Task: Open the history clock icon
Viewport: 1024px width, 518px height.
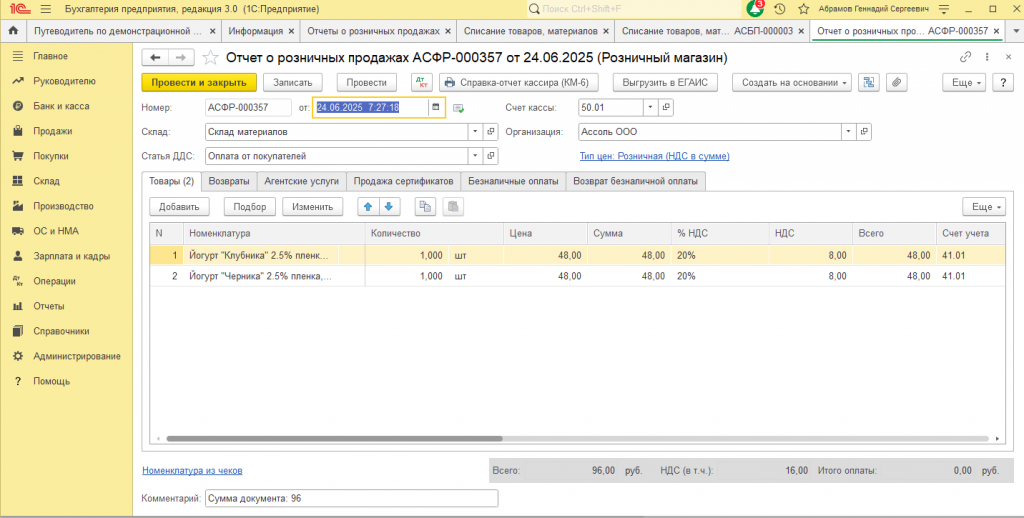Action: 779,9
